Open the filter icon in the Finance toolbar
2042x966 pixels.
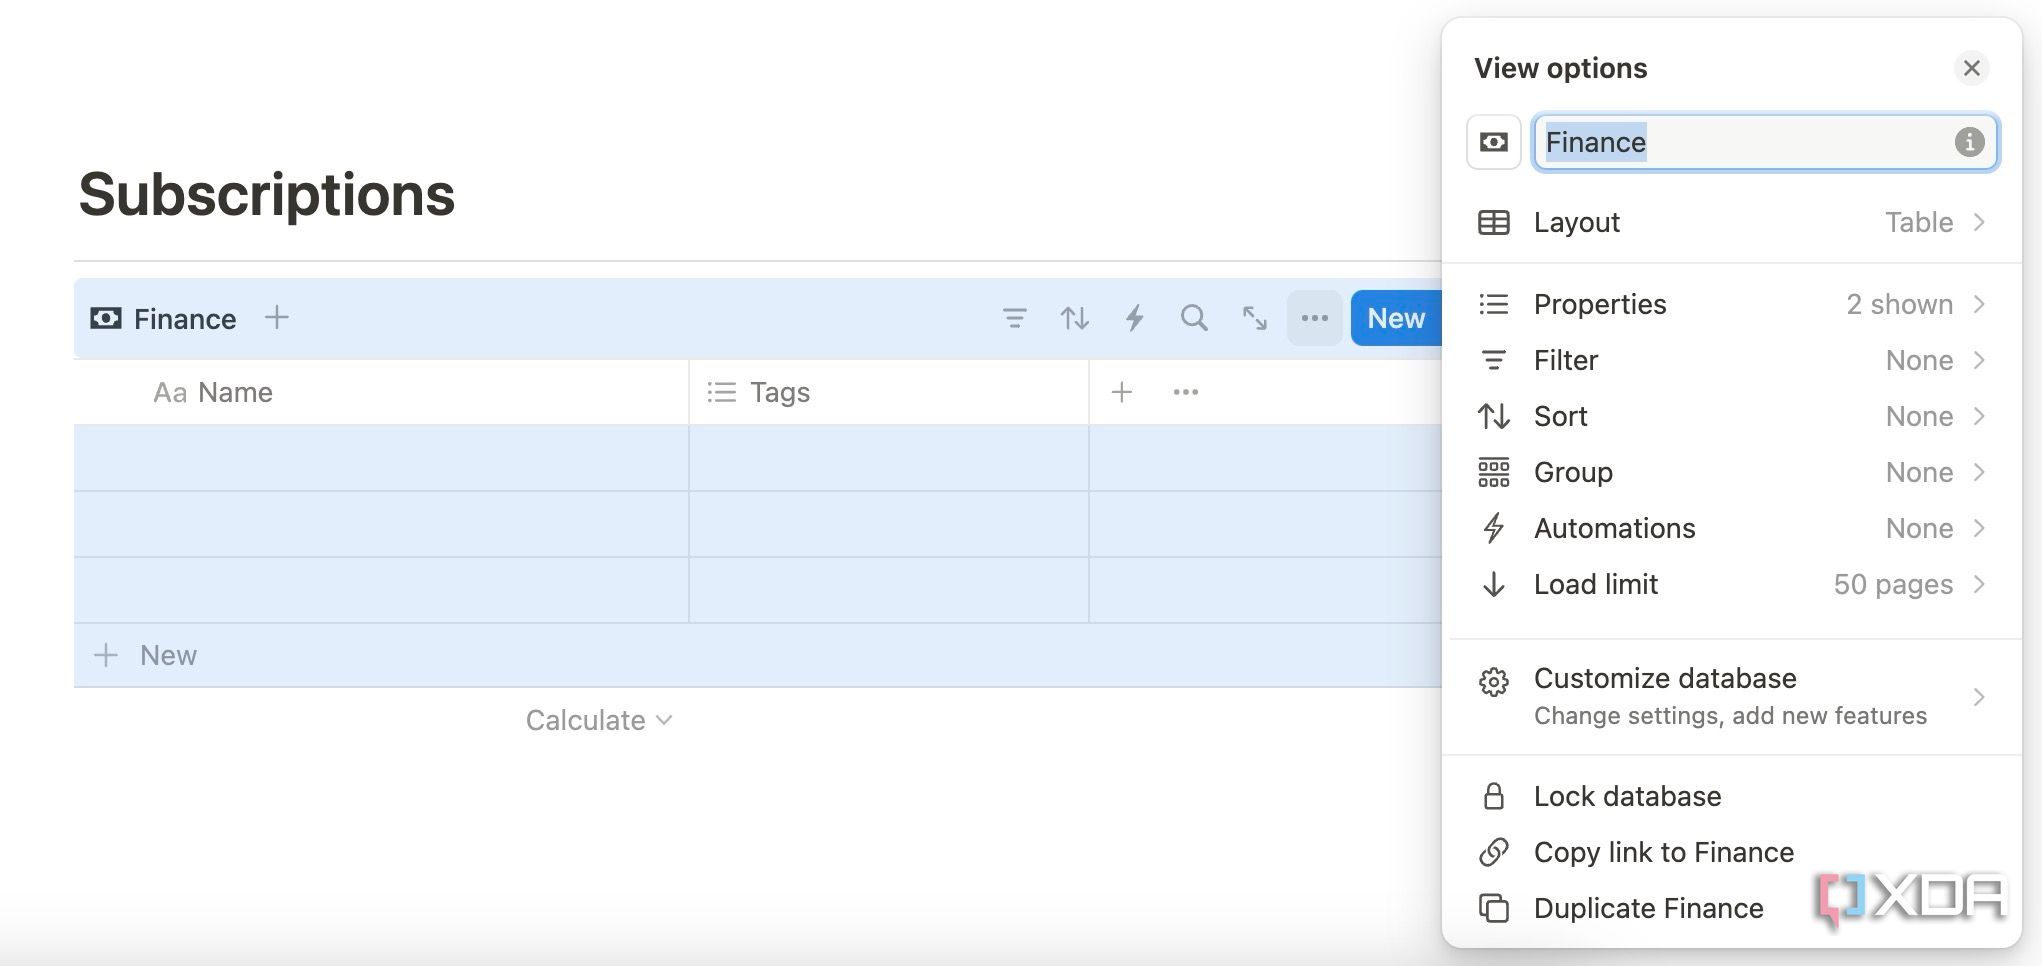[1014, 318]
